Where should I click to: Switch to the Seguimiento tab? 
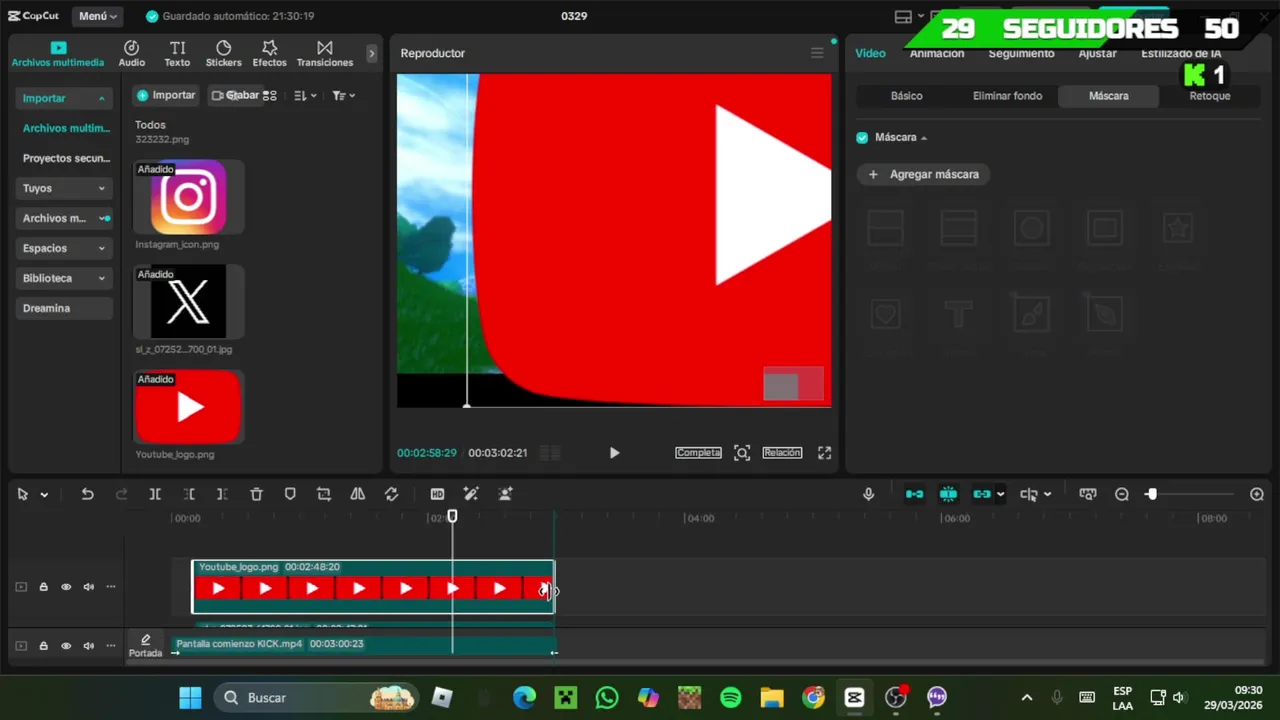(1021, 53)
